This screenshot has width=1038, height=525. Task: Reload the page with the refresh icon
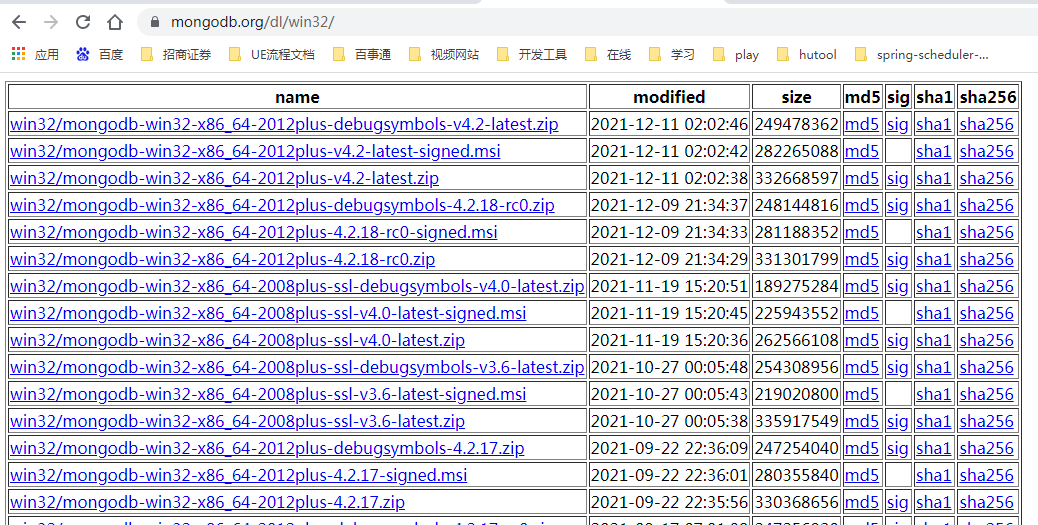click(83, 22)
